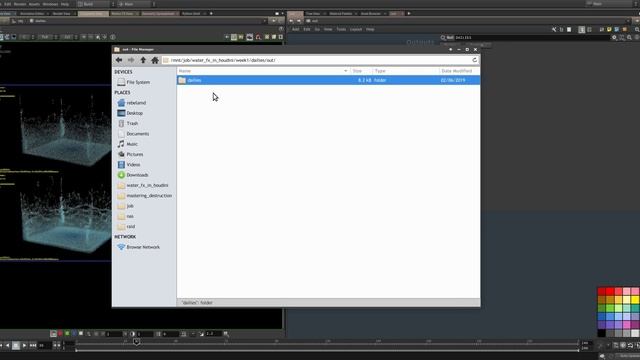The height and width of the screenshot is (360, 640).
Task: Open the job bookmark folder
Action: (x=125, y=206)
